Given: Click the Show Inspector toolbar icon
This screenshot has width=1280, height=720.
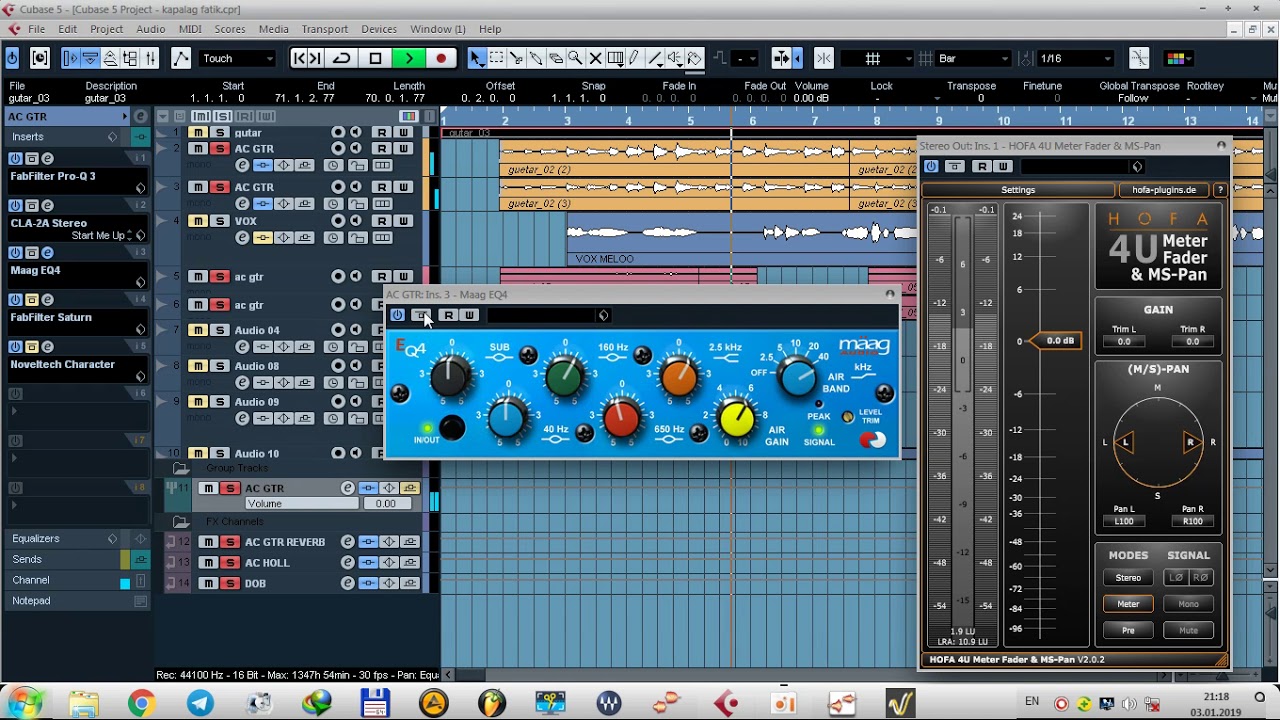Looking at the screenshot, I should click(70, 58).
